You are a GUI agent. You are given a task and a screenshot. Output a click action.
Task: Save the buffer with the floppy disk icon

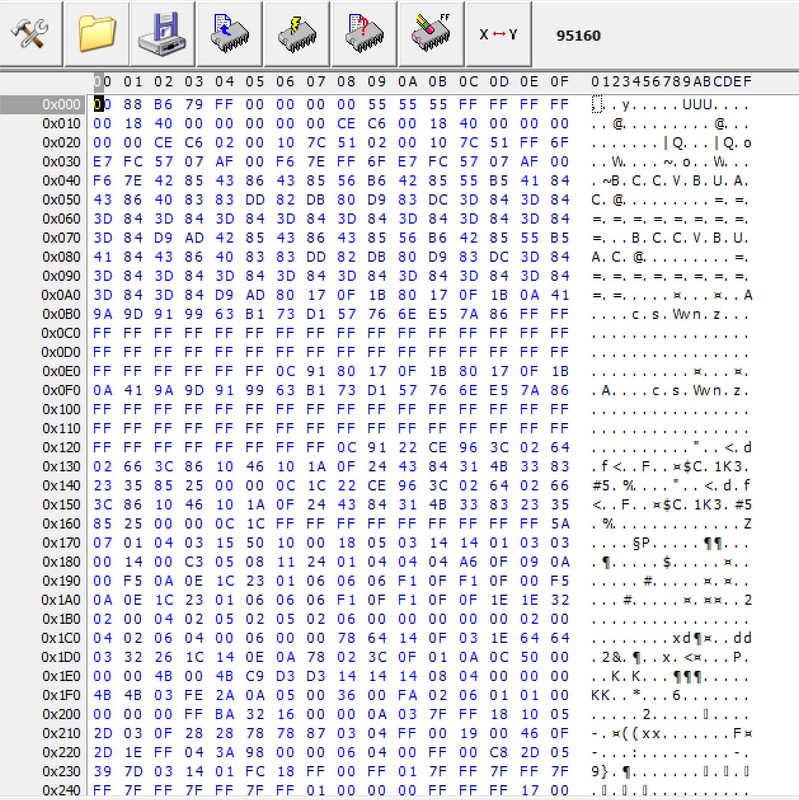163,34
